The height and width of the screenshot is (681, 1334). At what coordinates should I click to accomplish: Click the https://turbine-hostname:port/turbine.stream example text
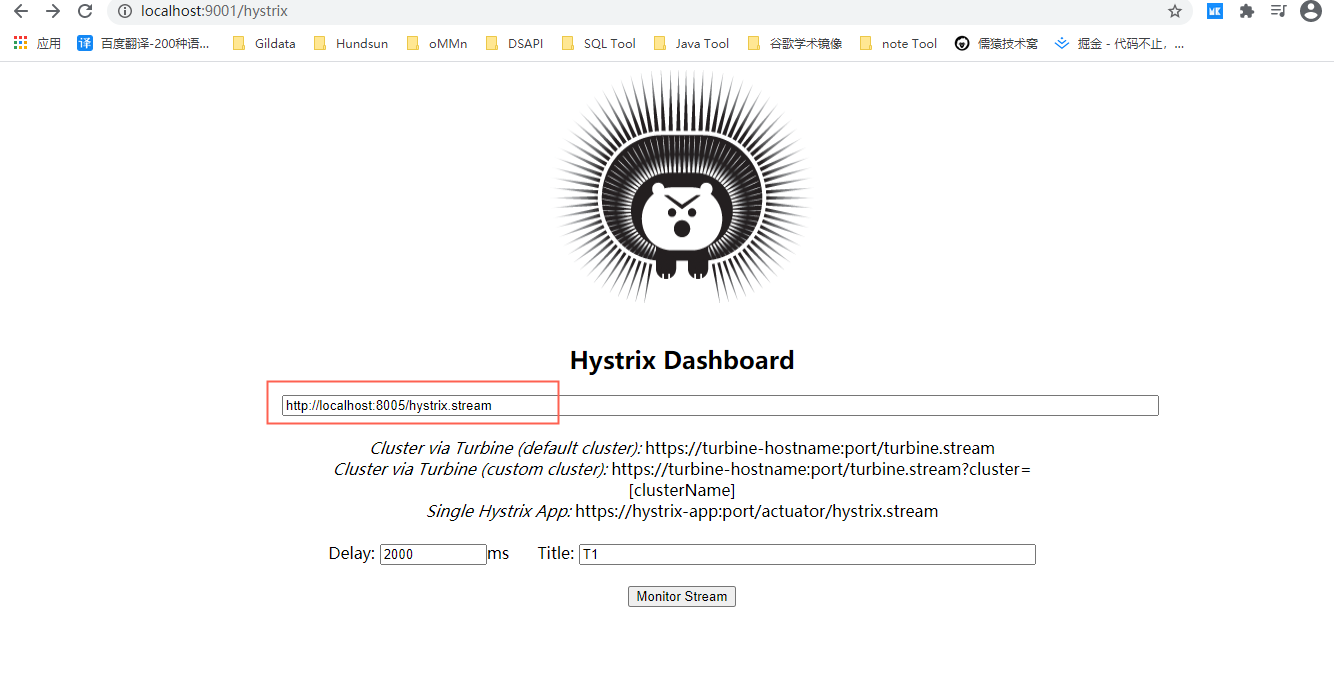click(x=820, y=448)
